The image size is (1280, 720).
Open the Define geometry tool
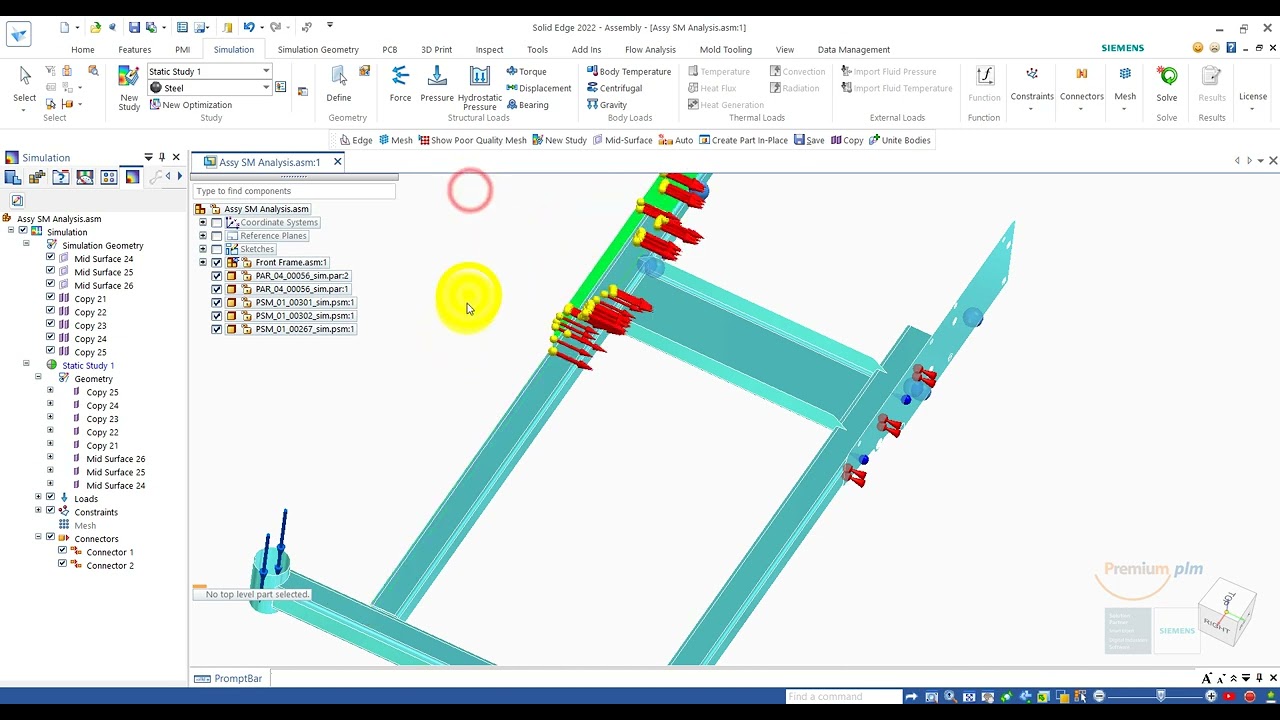(x=339, y=84)
